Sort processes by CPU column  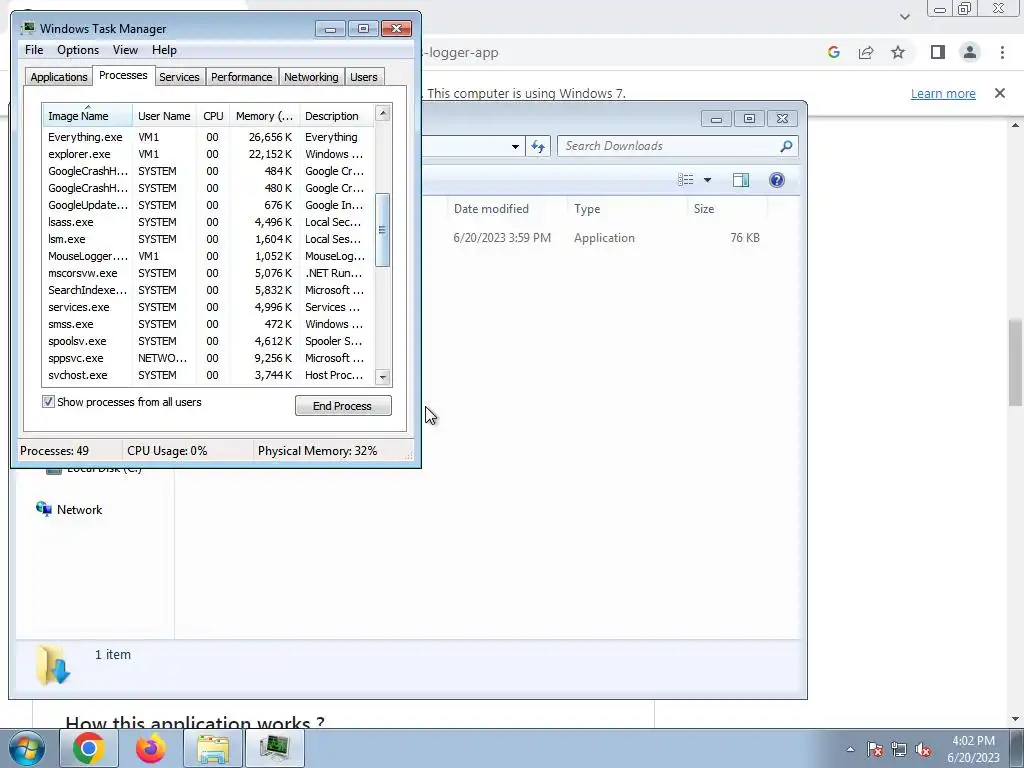[x=213, y=116]
